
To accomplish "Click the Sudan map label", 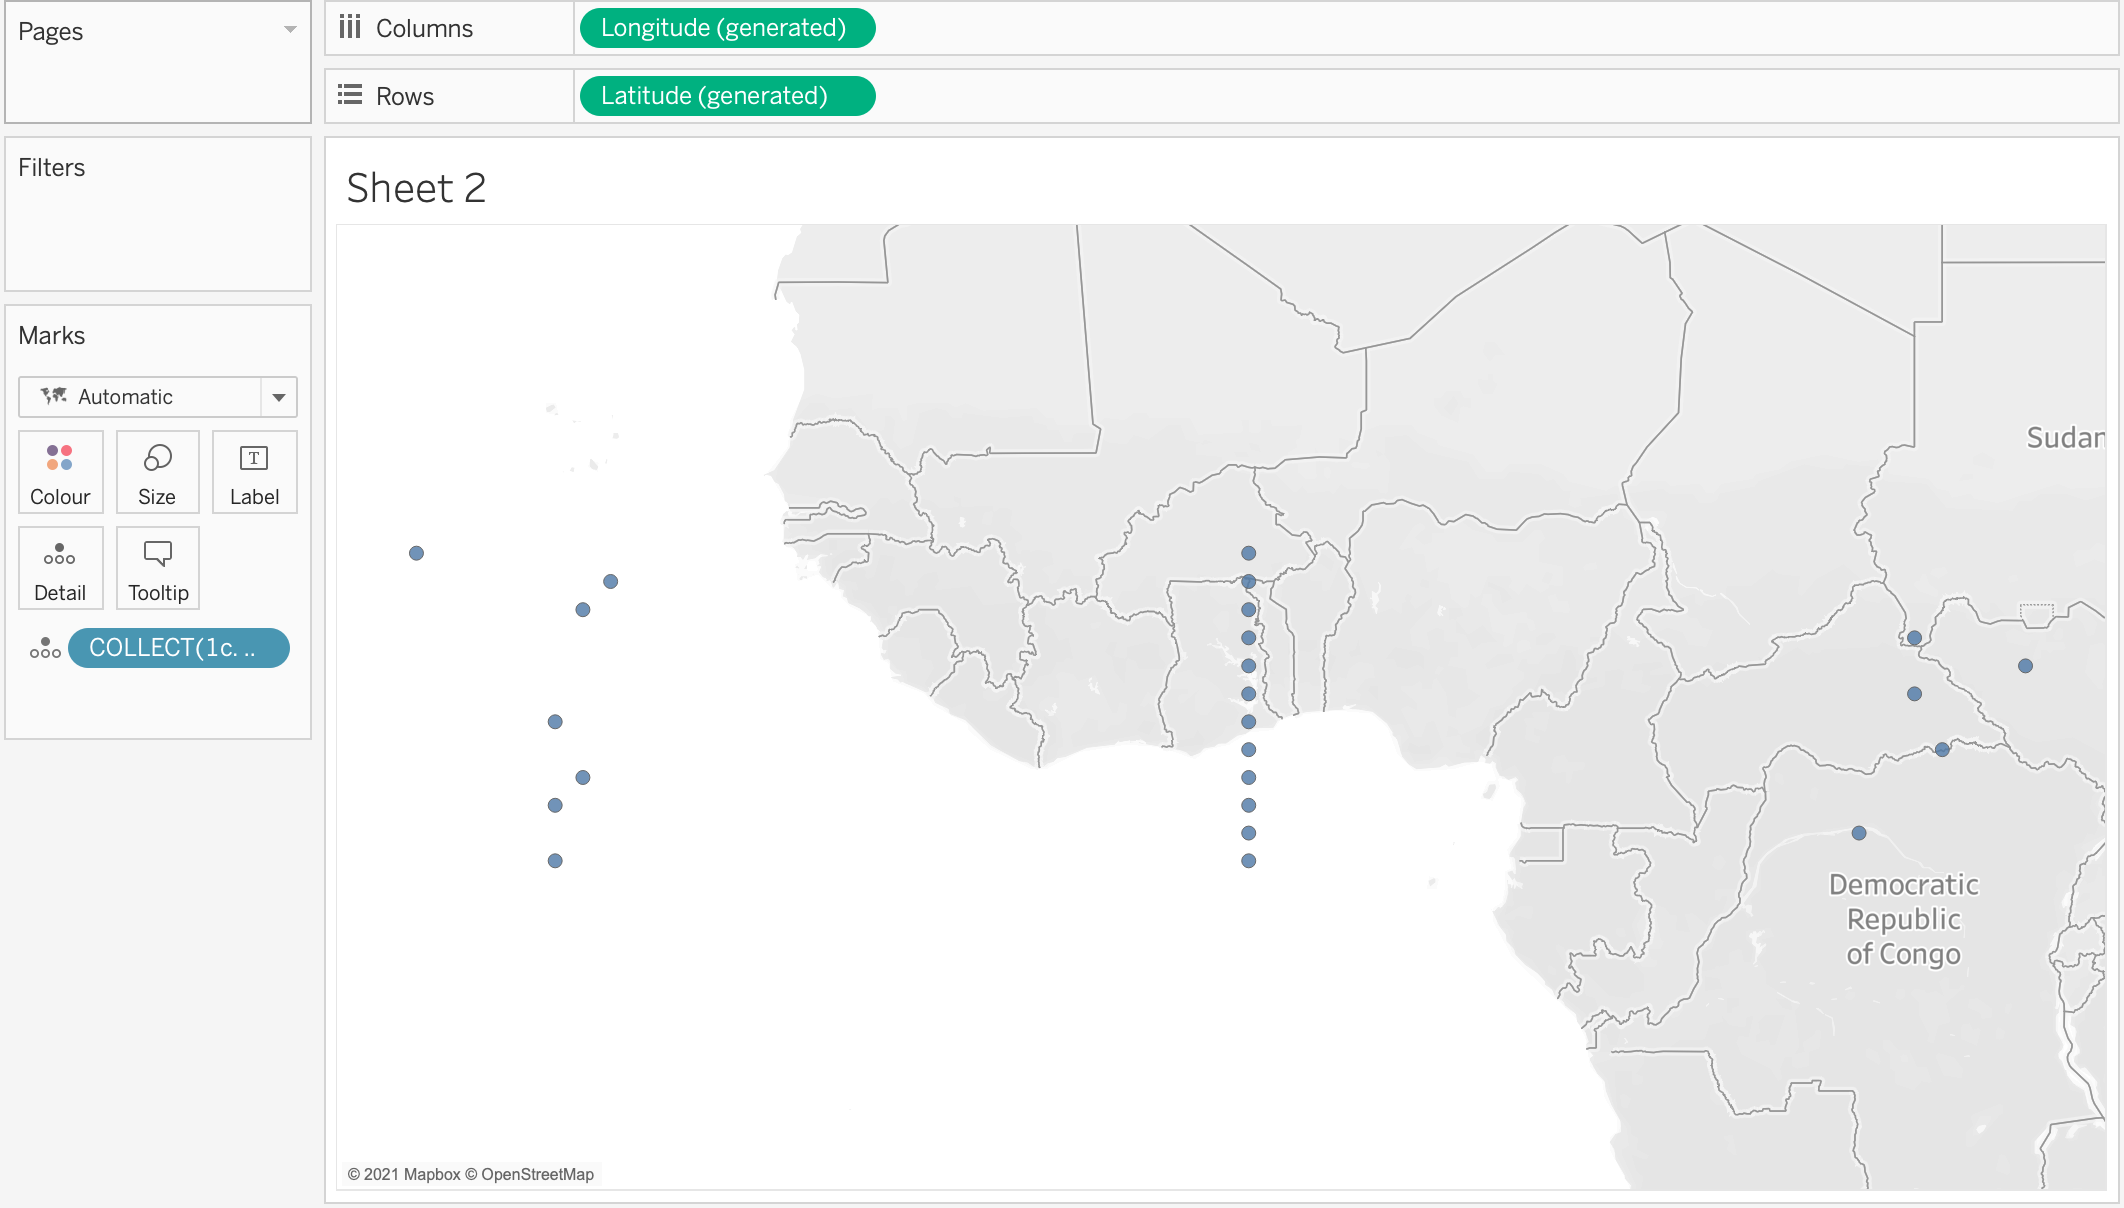I will [x=2064, y=438].
